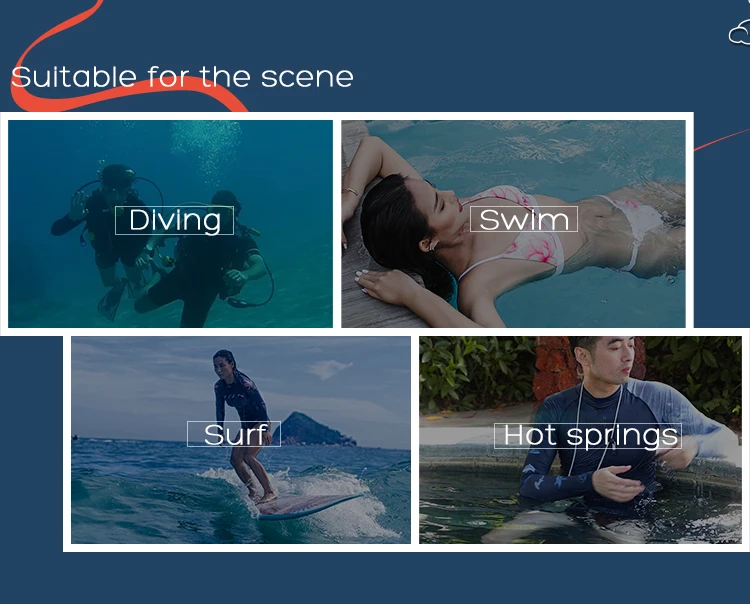
Task: Open the swimming pool woman photo
Action: [x=513, y=224]
